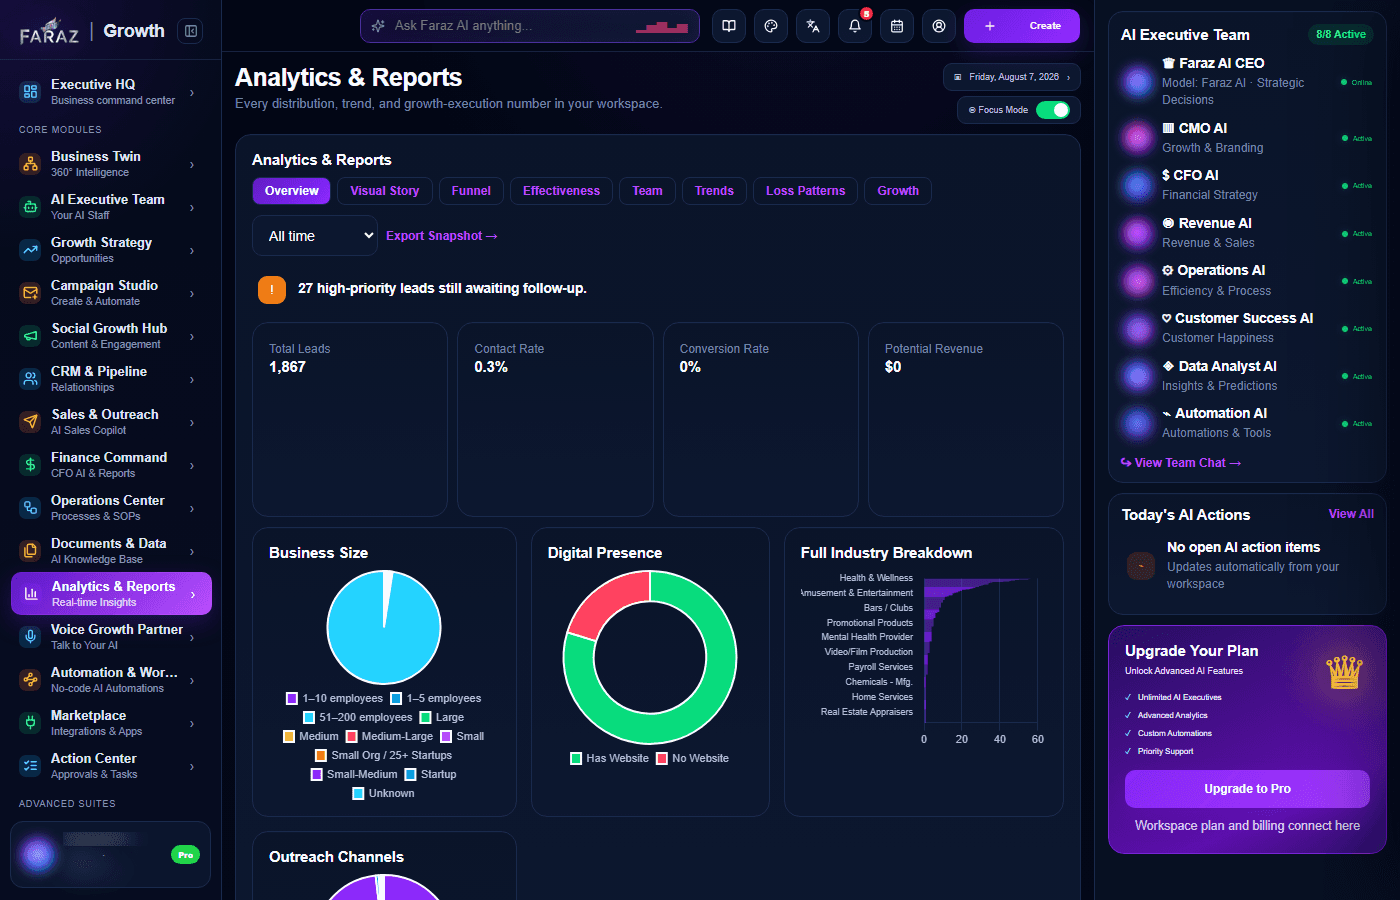
Task: Switch to the Visual Story tab
Action: (384, 191)
